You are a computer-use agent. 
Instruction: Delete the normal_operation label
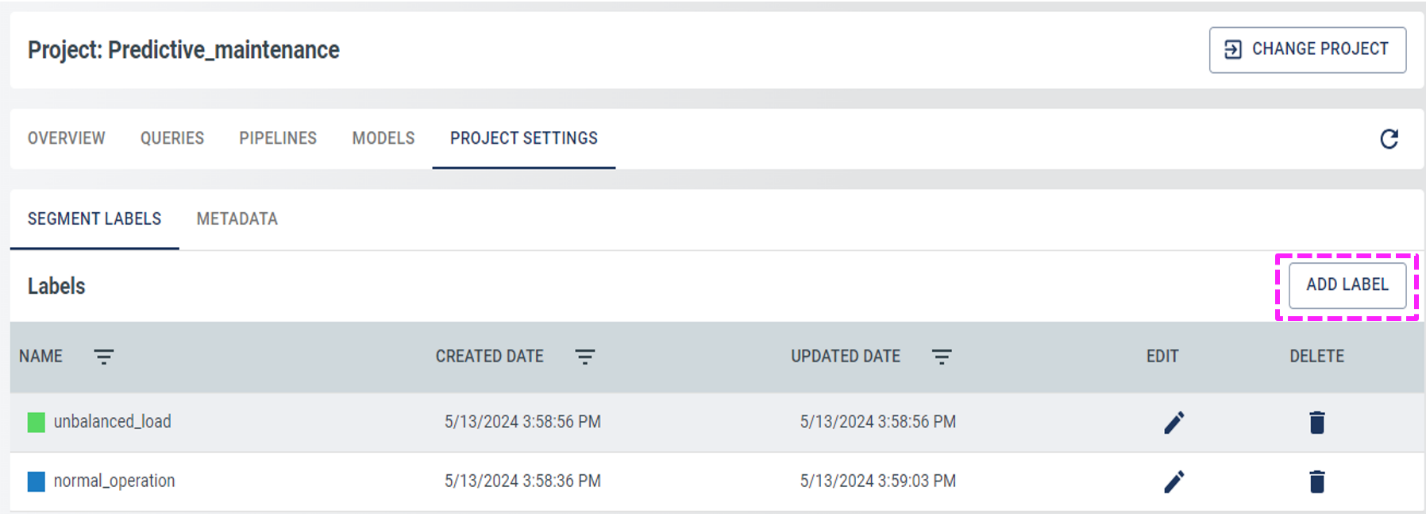(x=1317, y=482)
